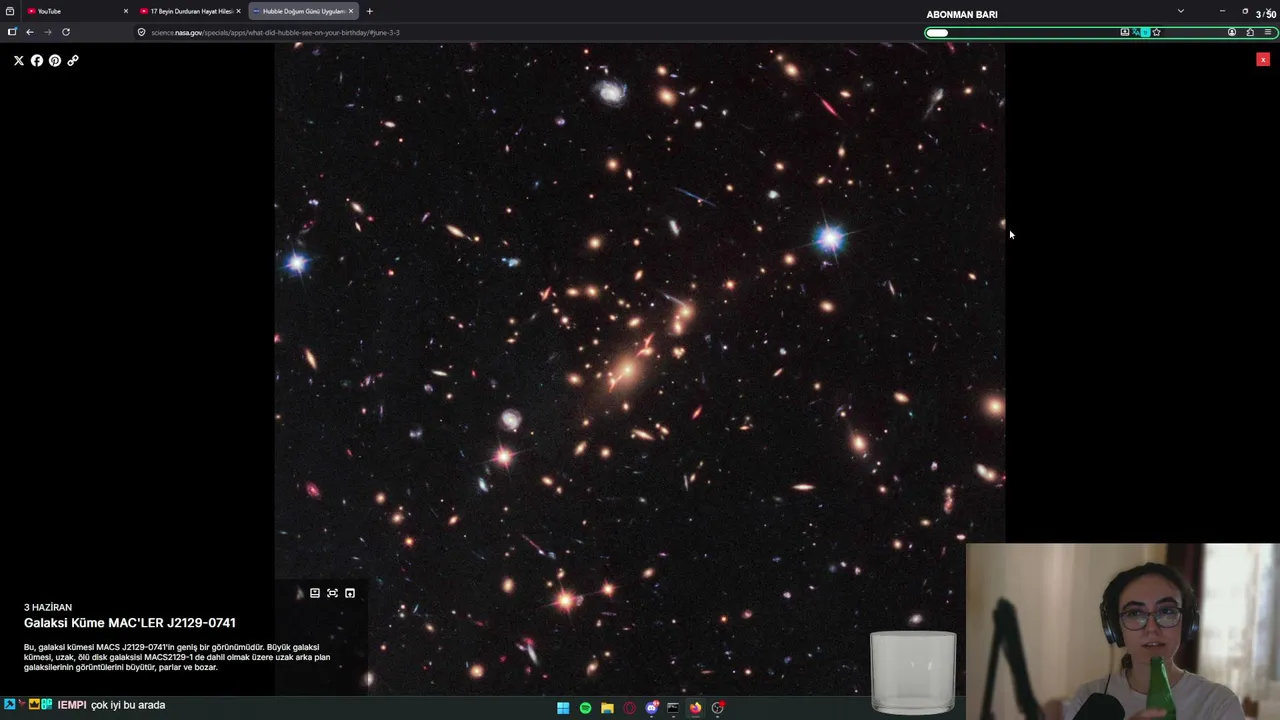Bookmark this page with the star icon

coord(1157,32)
